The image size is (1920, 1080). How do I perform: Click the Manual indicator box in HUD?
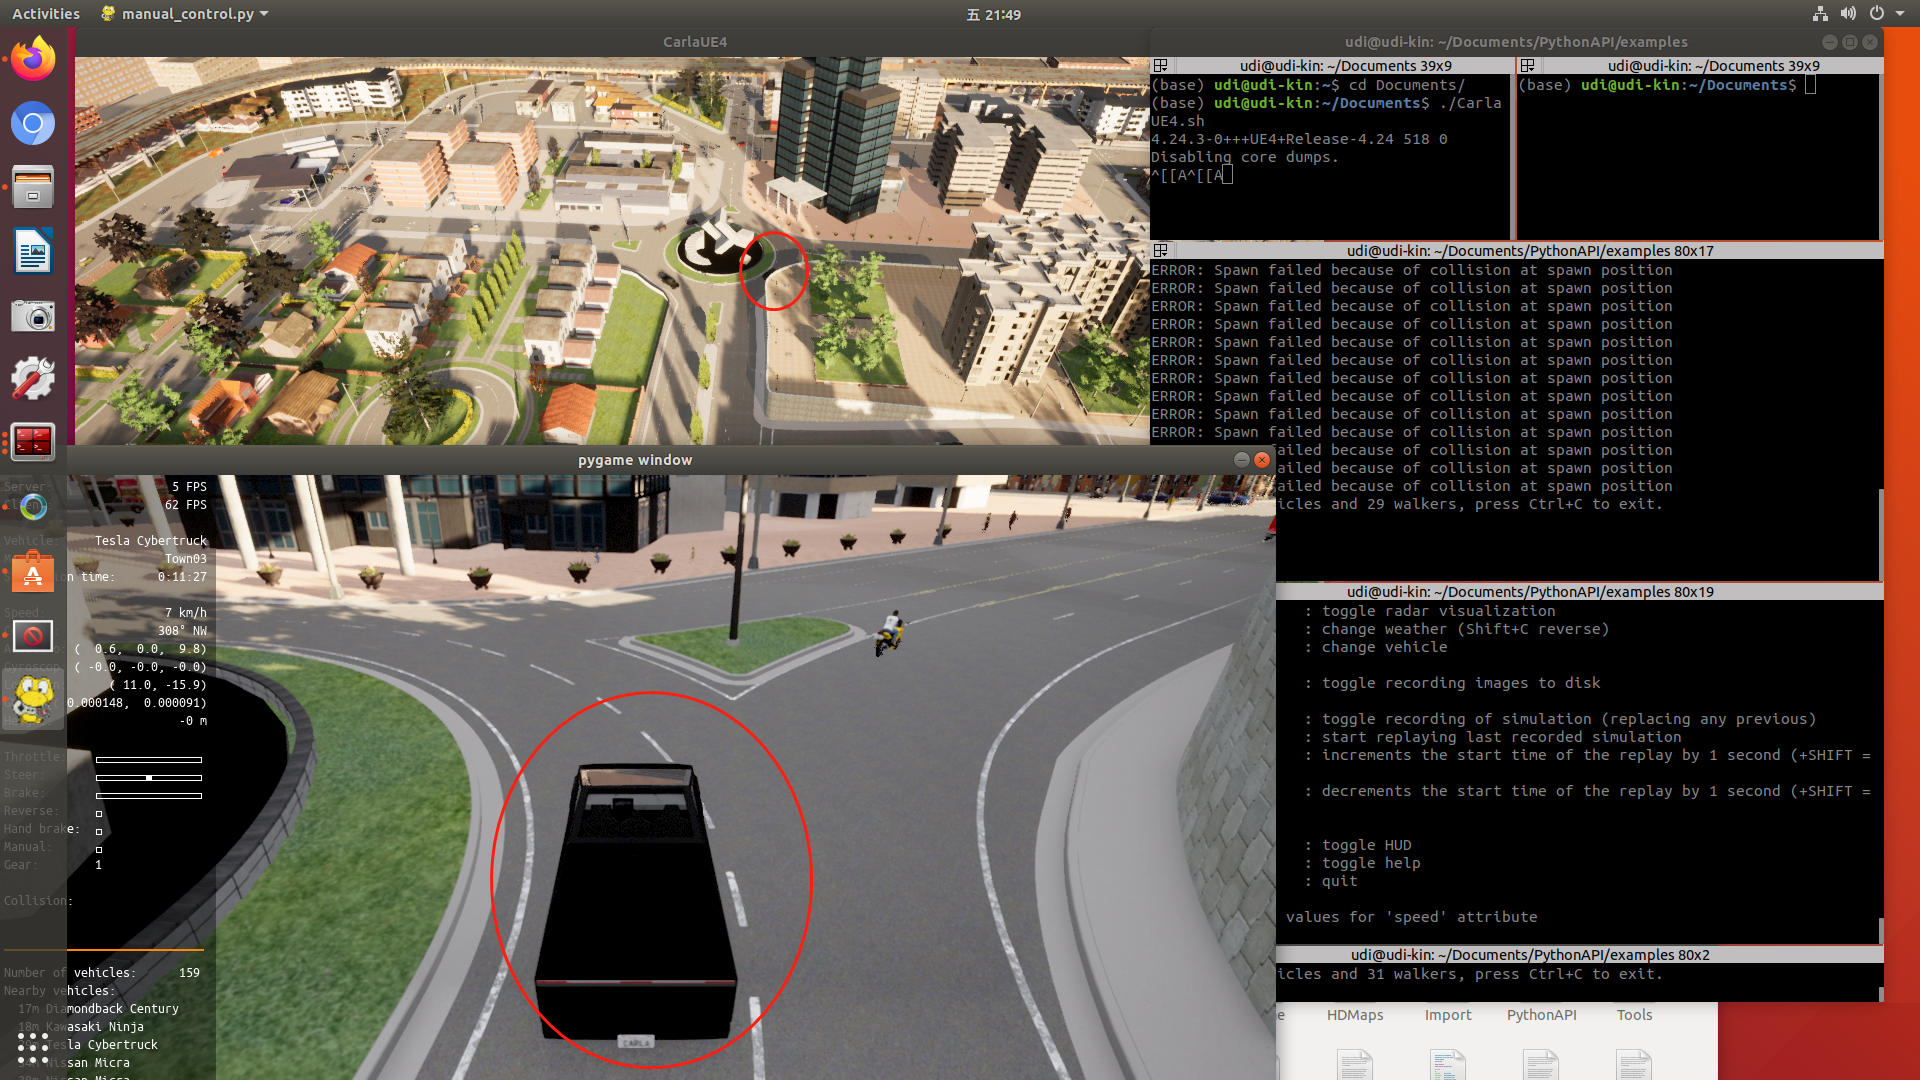[x=99, y=849]
